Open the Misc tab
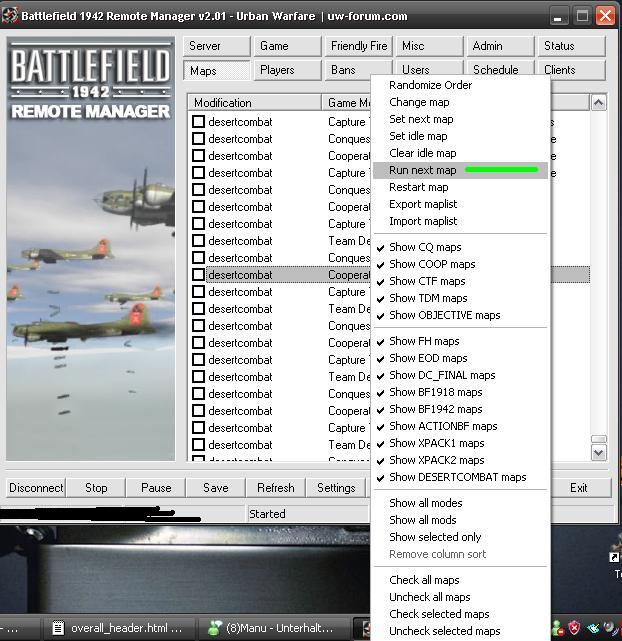The image size is (622, 641). pyautogui.click(x=430, y=46)
